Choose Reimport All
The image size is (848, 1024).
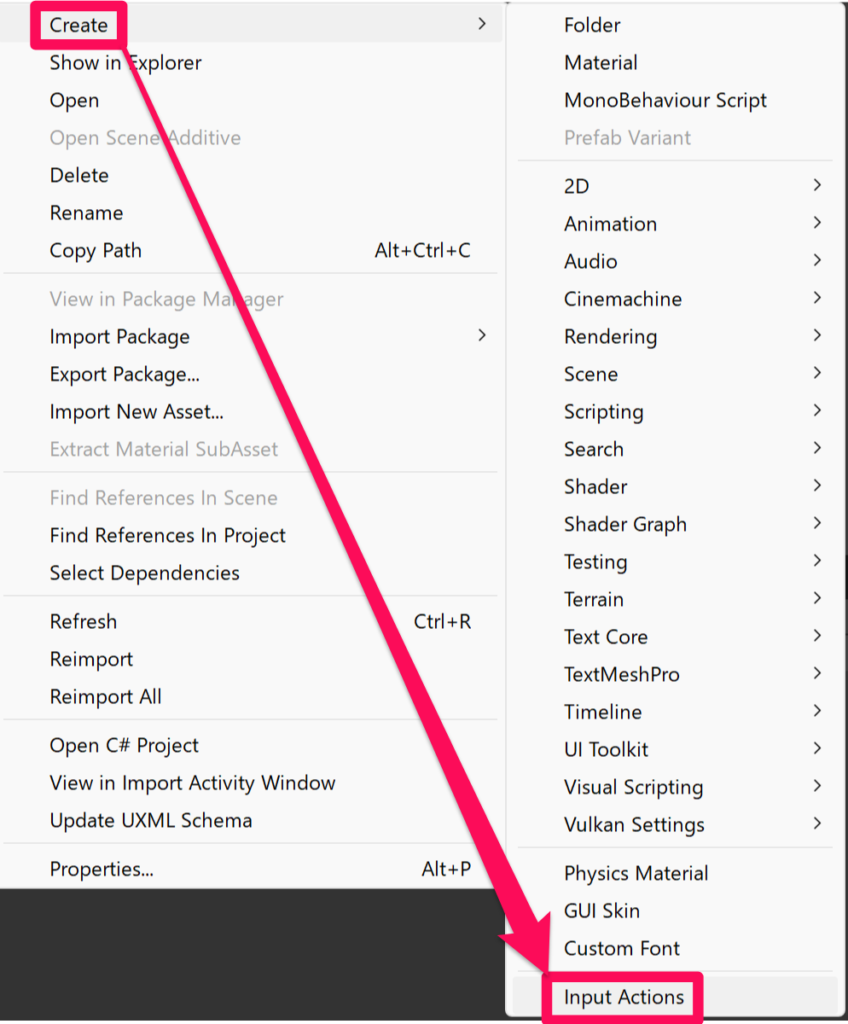click(105, 697)
